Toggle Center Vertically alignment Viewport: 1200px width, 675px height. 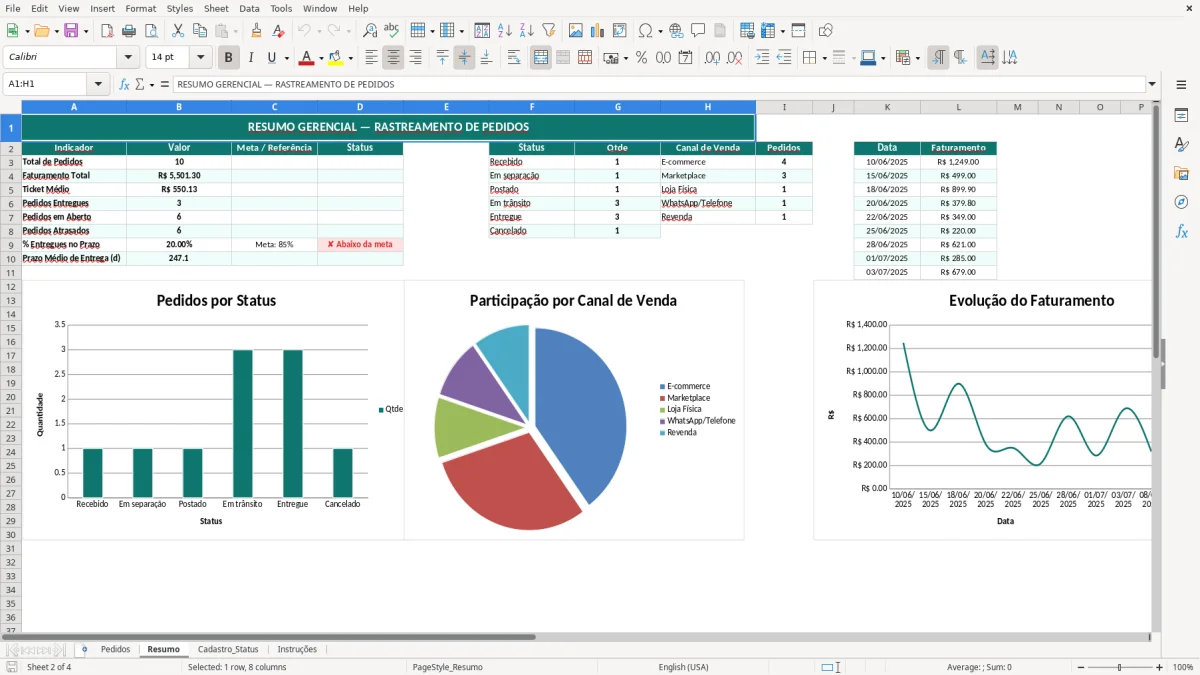click(x=464, y=58)
